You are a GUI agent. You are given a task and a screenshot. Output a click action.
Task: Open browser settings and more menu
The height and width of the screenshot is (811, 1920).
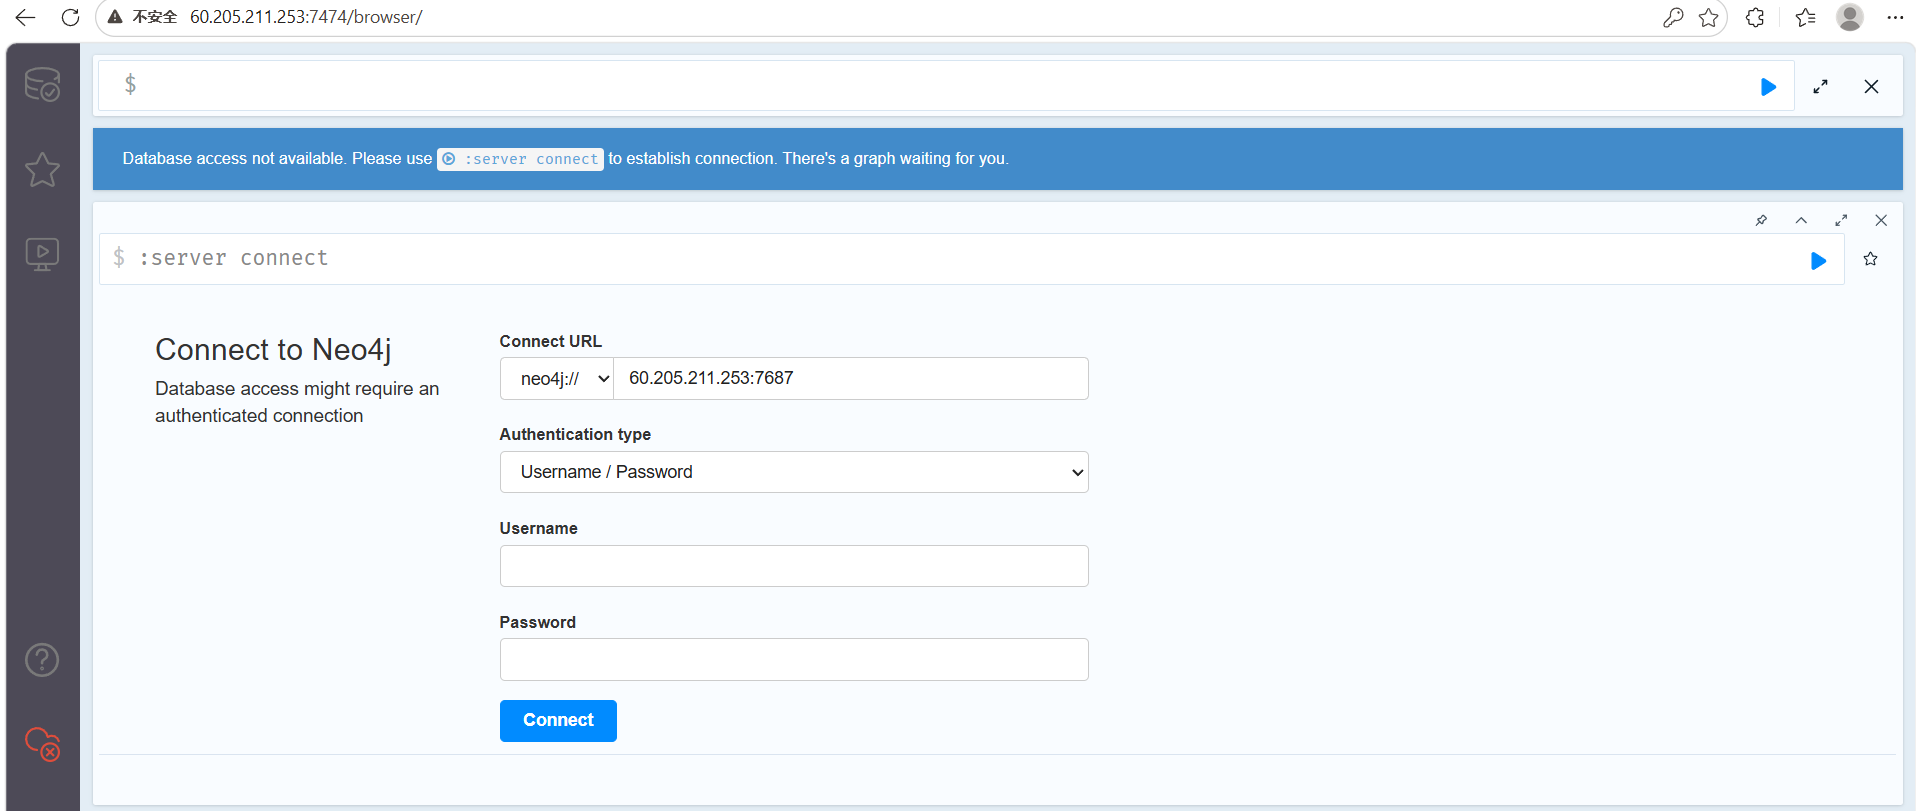point(1895,17)
